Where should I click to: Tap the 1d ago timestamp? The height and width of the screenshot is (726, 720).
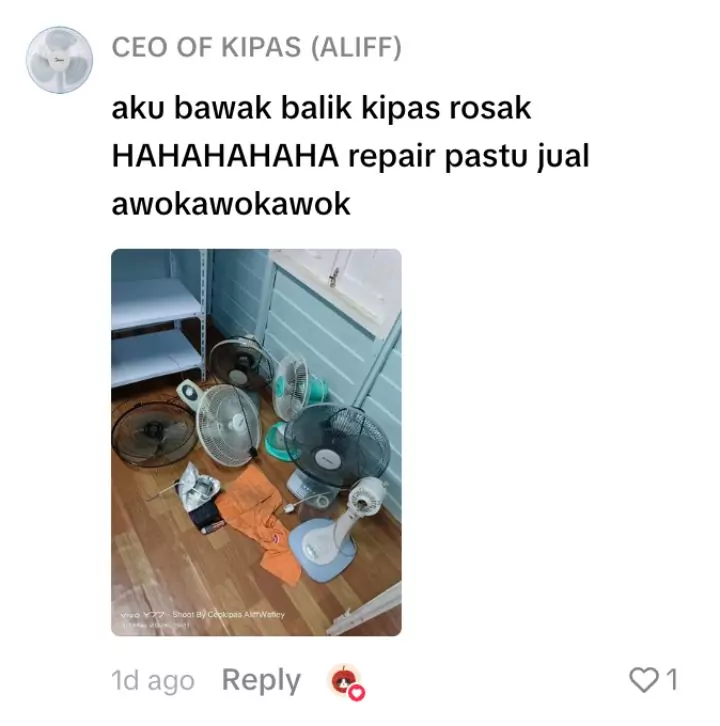153,681
